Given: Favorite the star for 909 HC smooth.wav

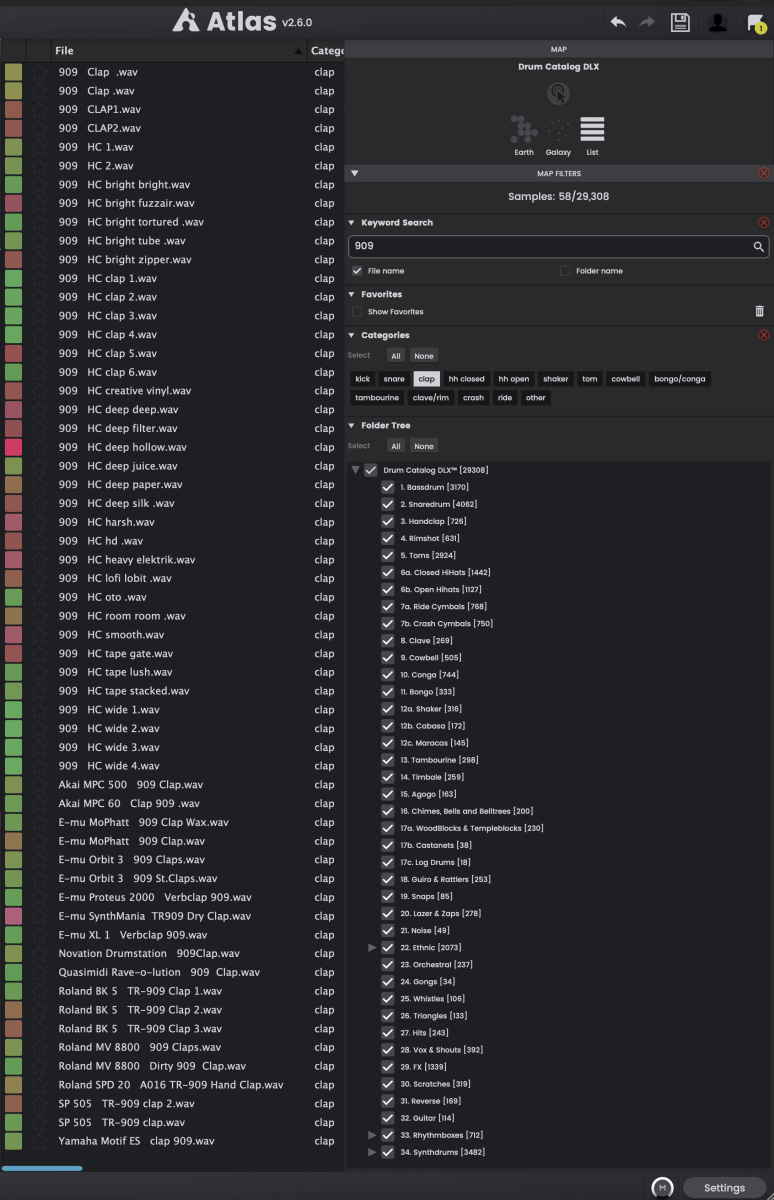Looking at the screenshot, I should pos(38,635).
